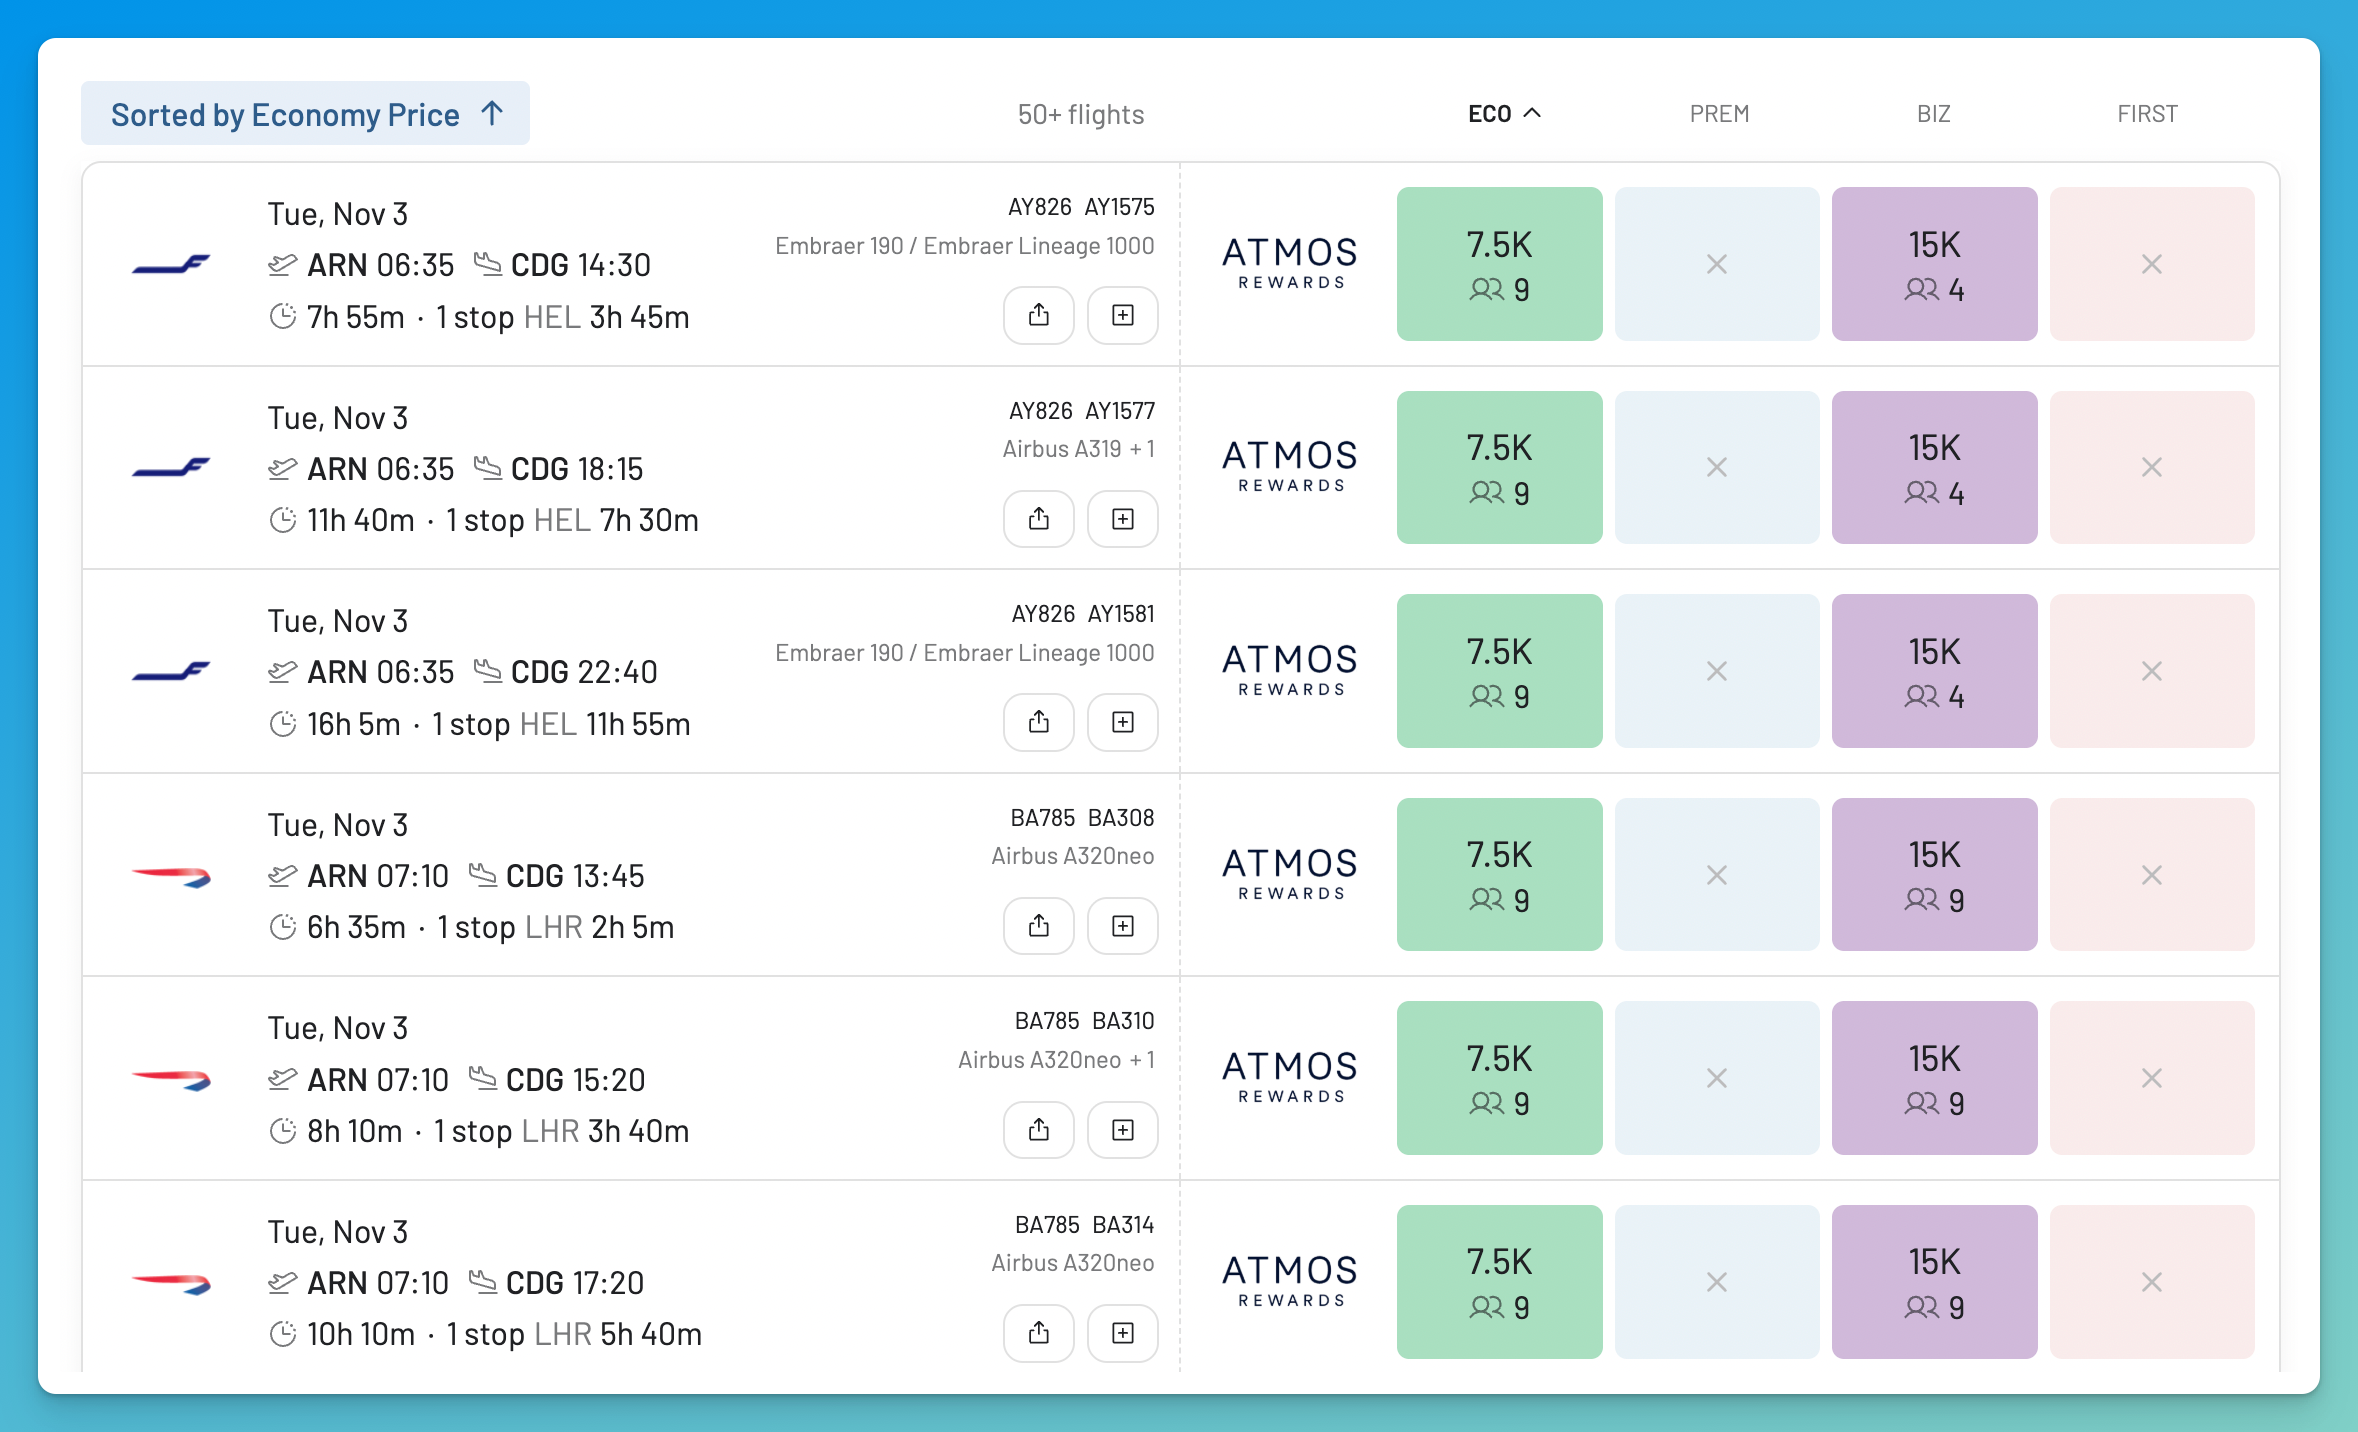Click the Finnair logo on the CDG 18:15 flight
This screenshot has width=2358, height=1432.
coord(171,468)
